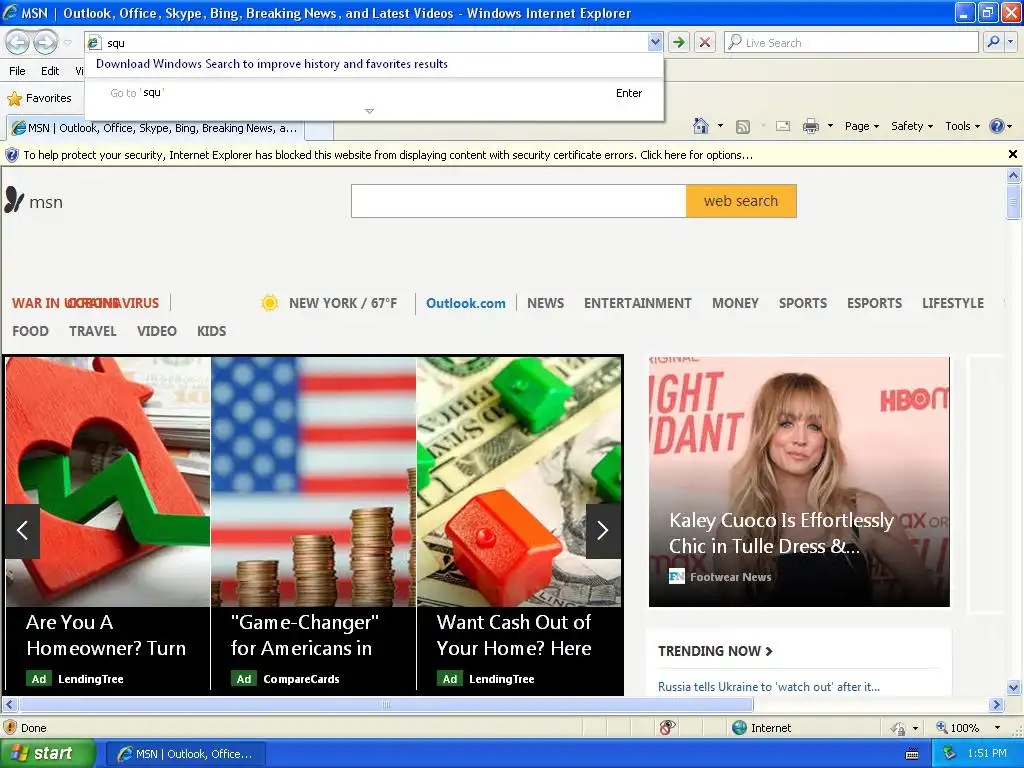Select the Go to 'squ' suggestion
1024x768 pixels.
[374, 93]
